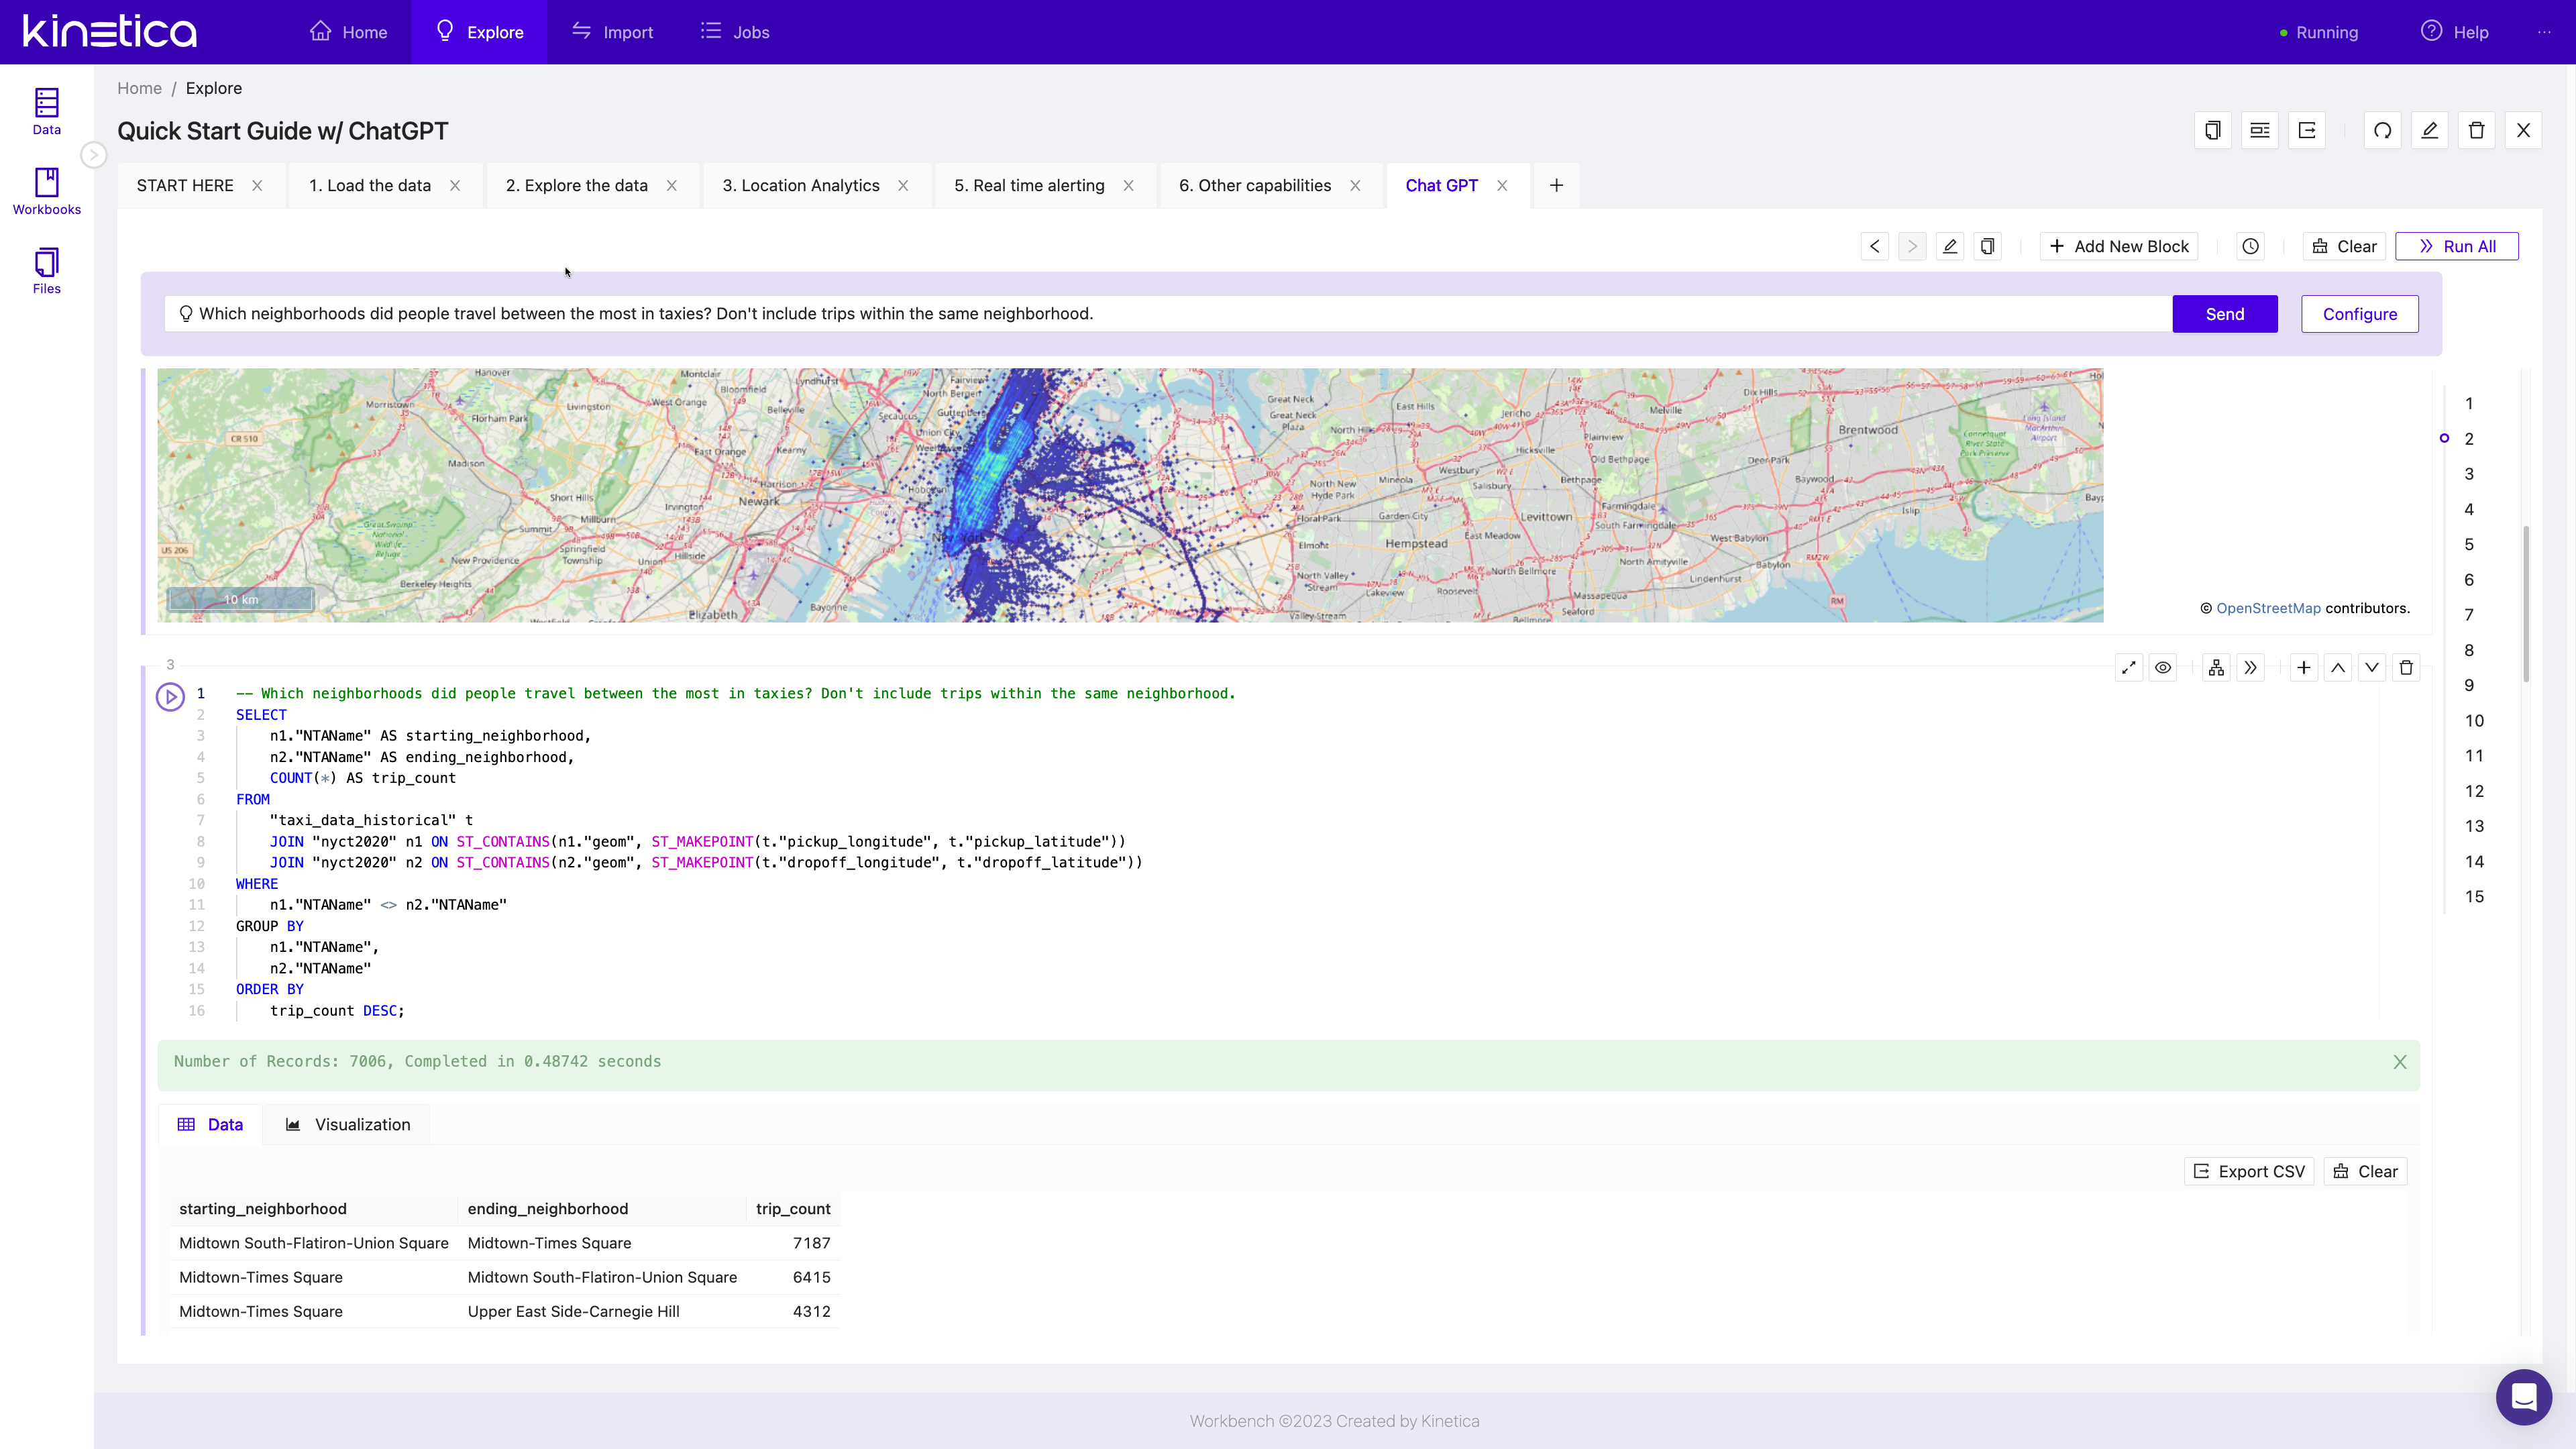Open the top-right ellipsis menu
2576x1449 pixels.
point(2544,32)
